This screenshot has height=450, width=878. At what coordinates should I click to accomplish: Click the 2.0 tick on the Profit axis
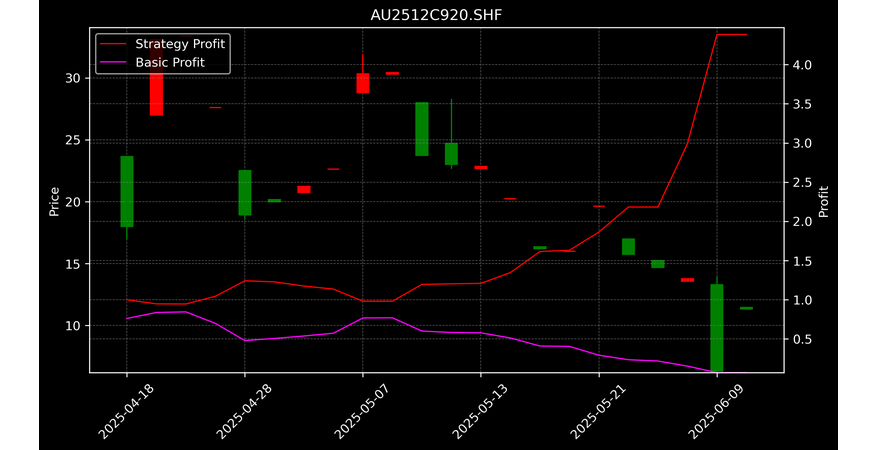click(x=802, y=222)
